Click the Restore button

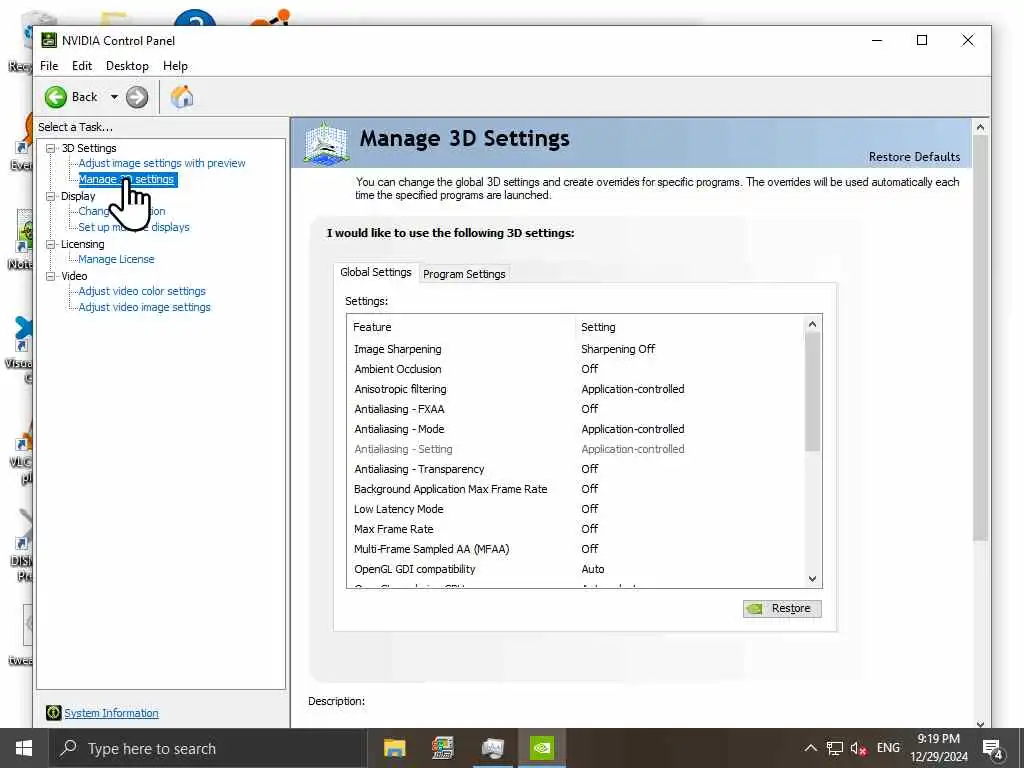(x=782, y=609)
